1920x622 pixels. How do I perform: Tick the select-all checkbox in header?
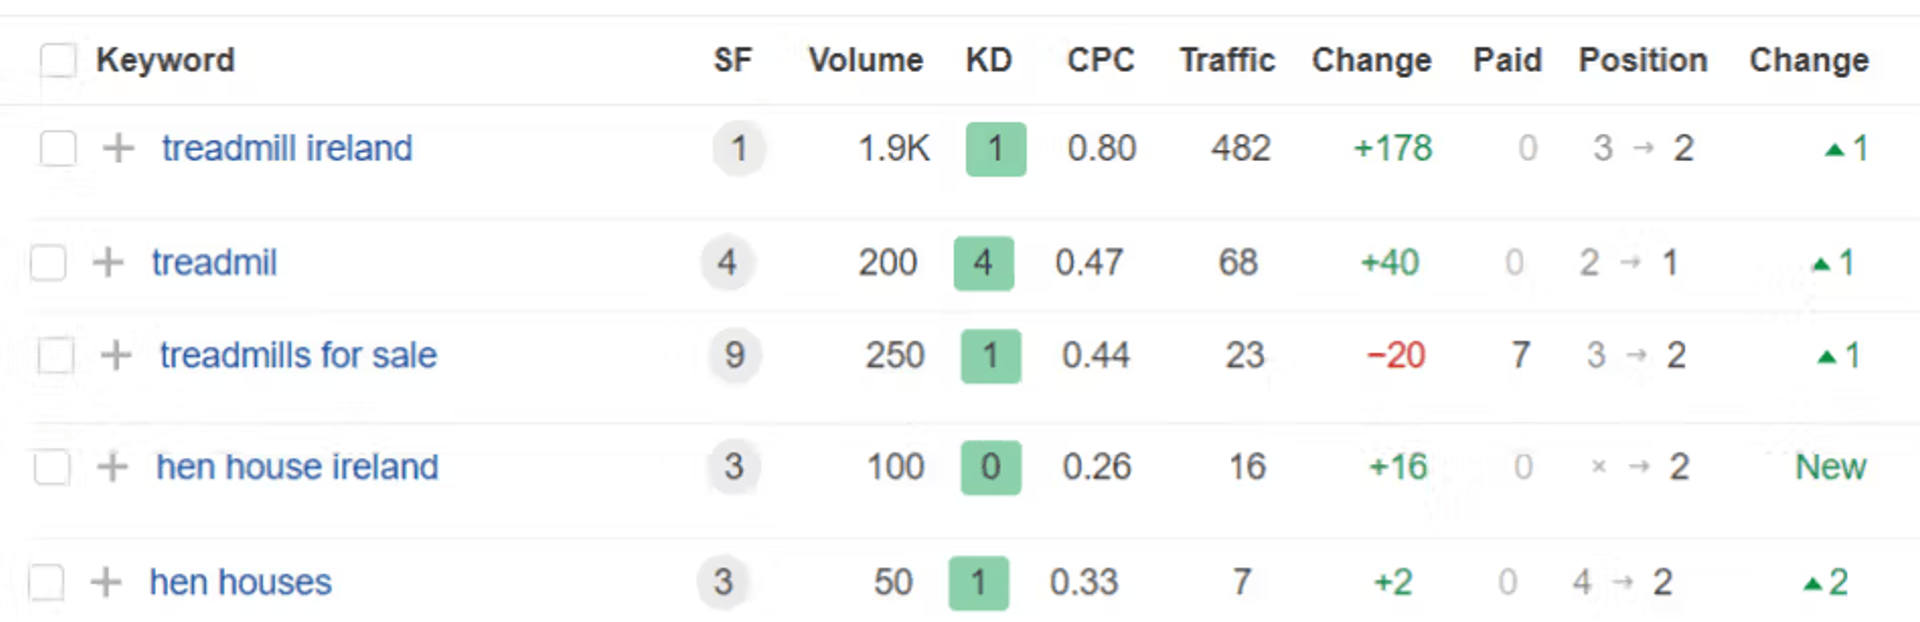click(x=58, y=60)
